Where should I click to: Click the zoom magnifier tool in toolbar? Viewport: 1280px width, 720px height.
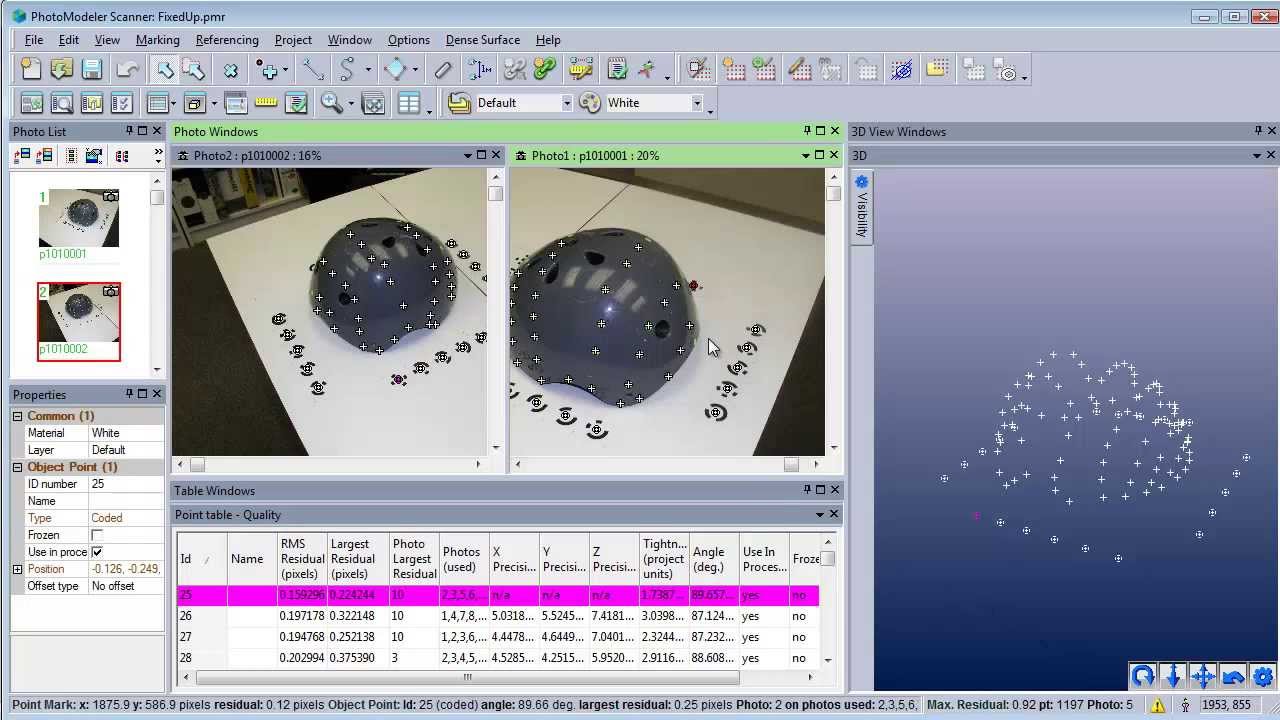click(331, 103)
